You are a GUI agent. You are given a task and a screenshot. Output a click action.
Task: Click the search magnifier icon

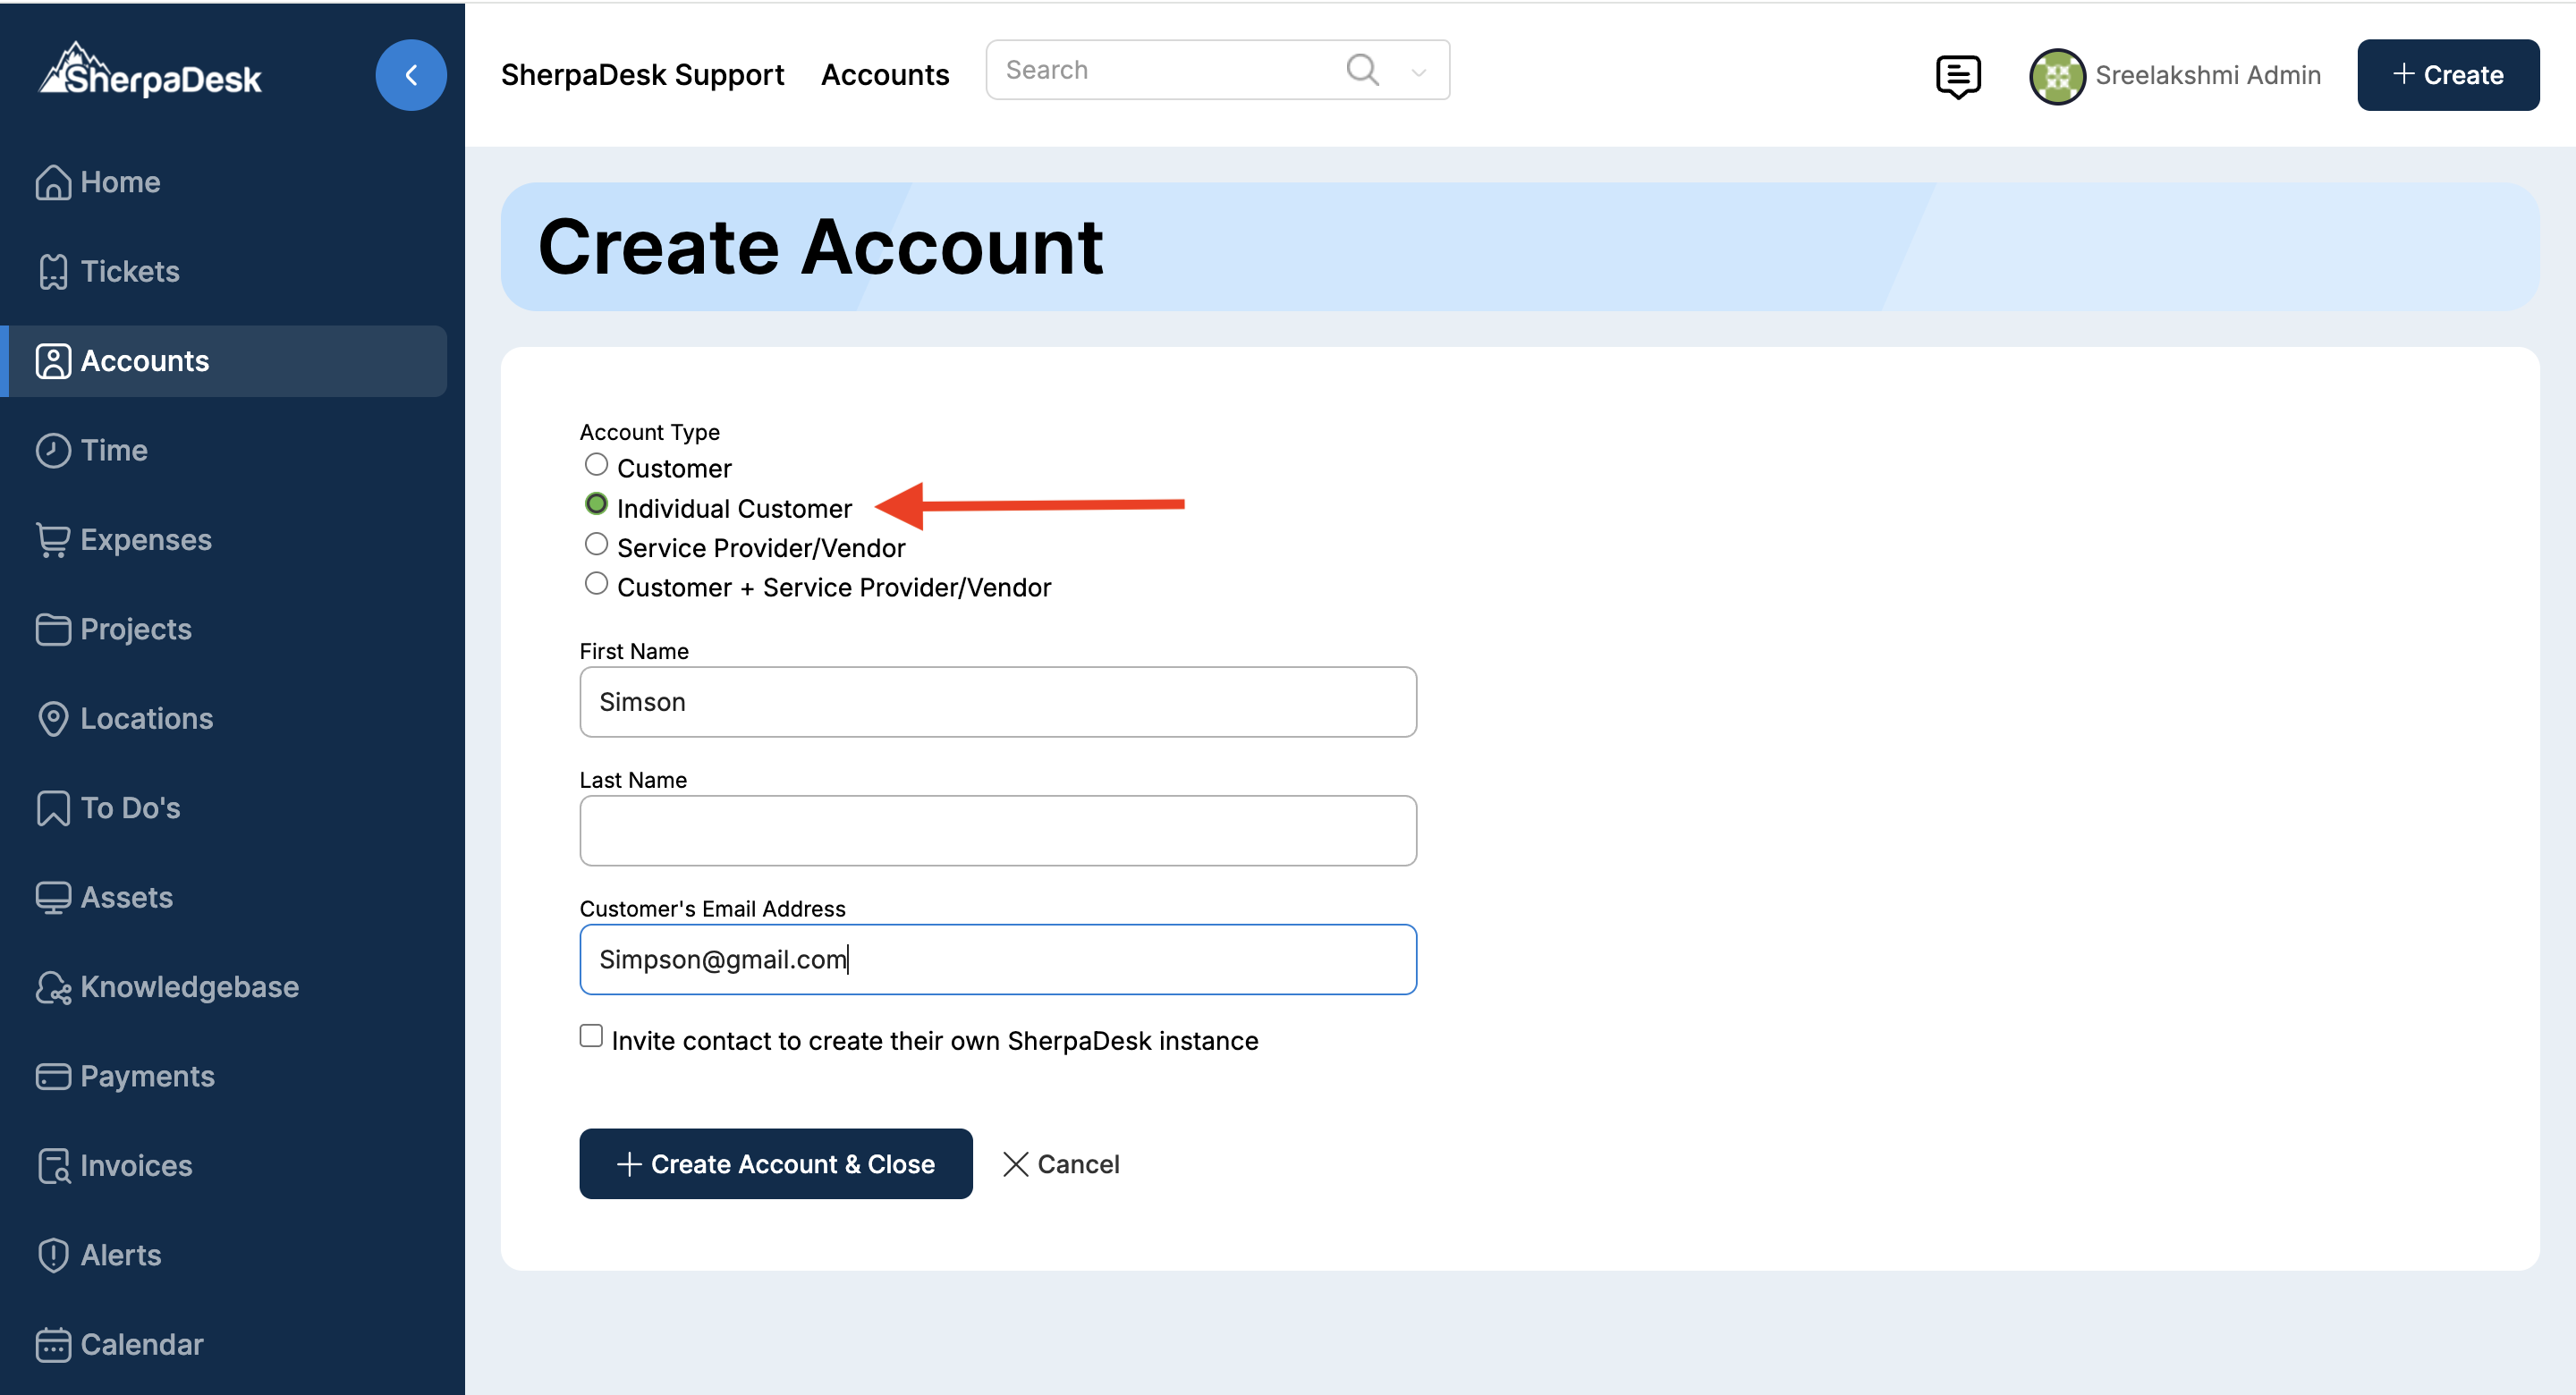click(1362, 70)
